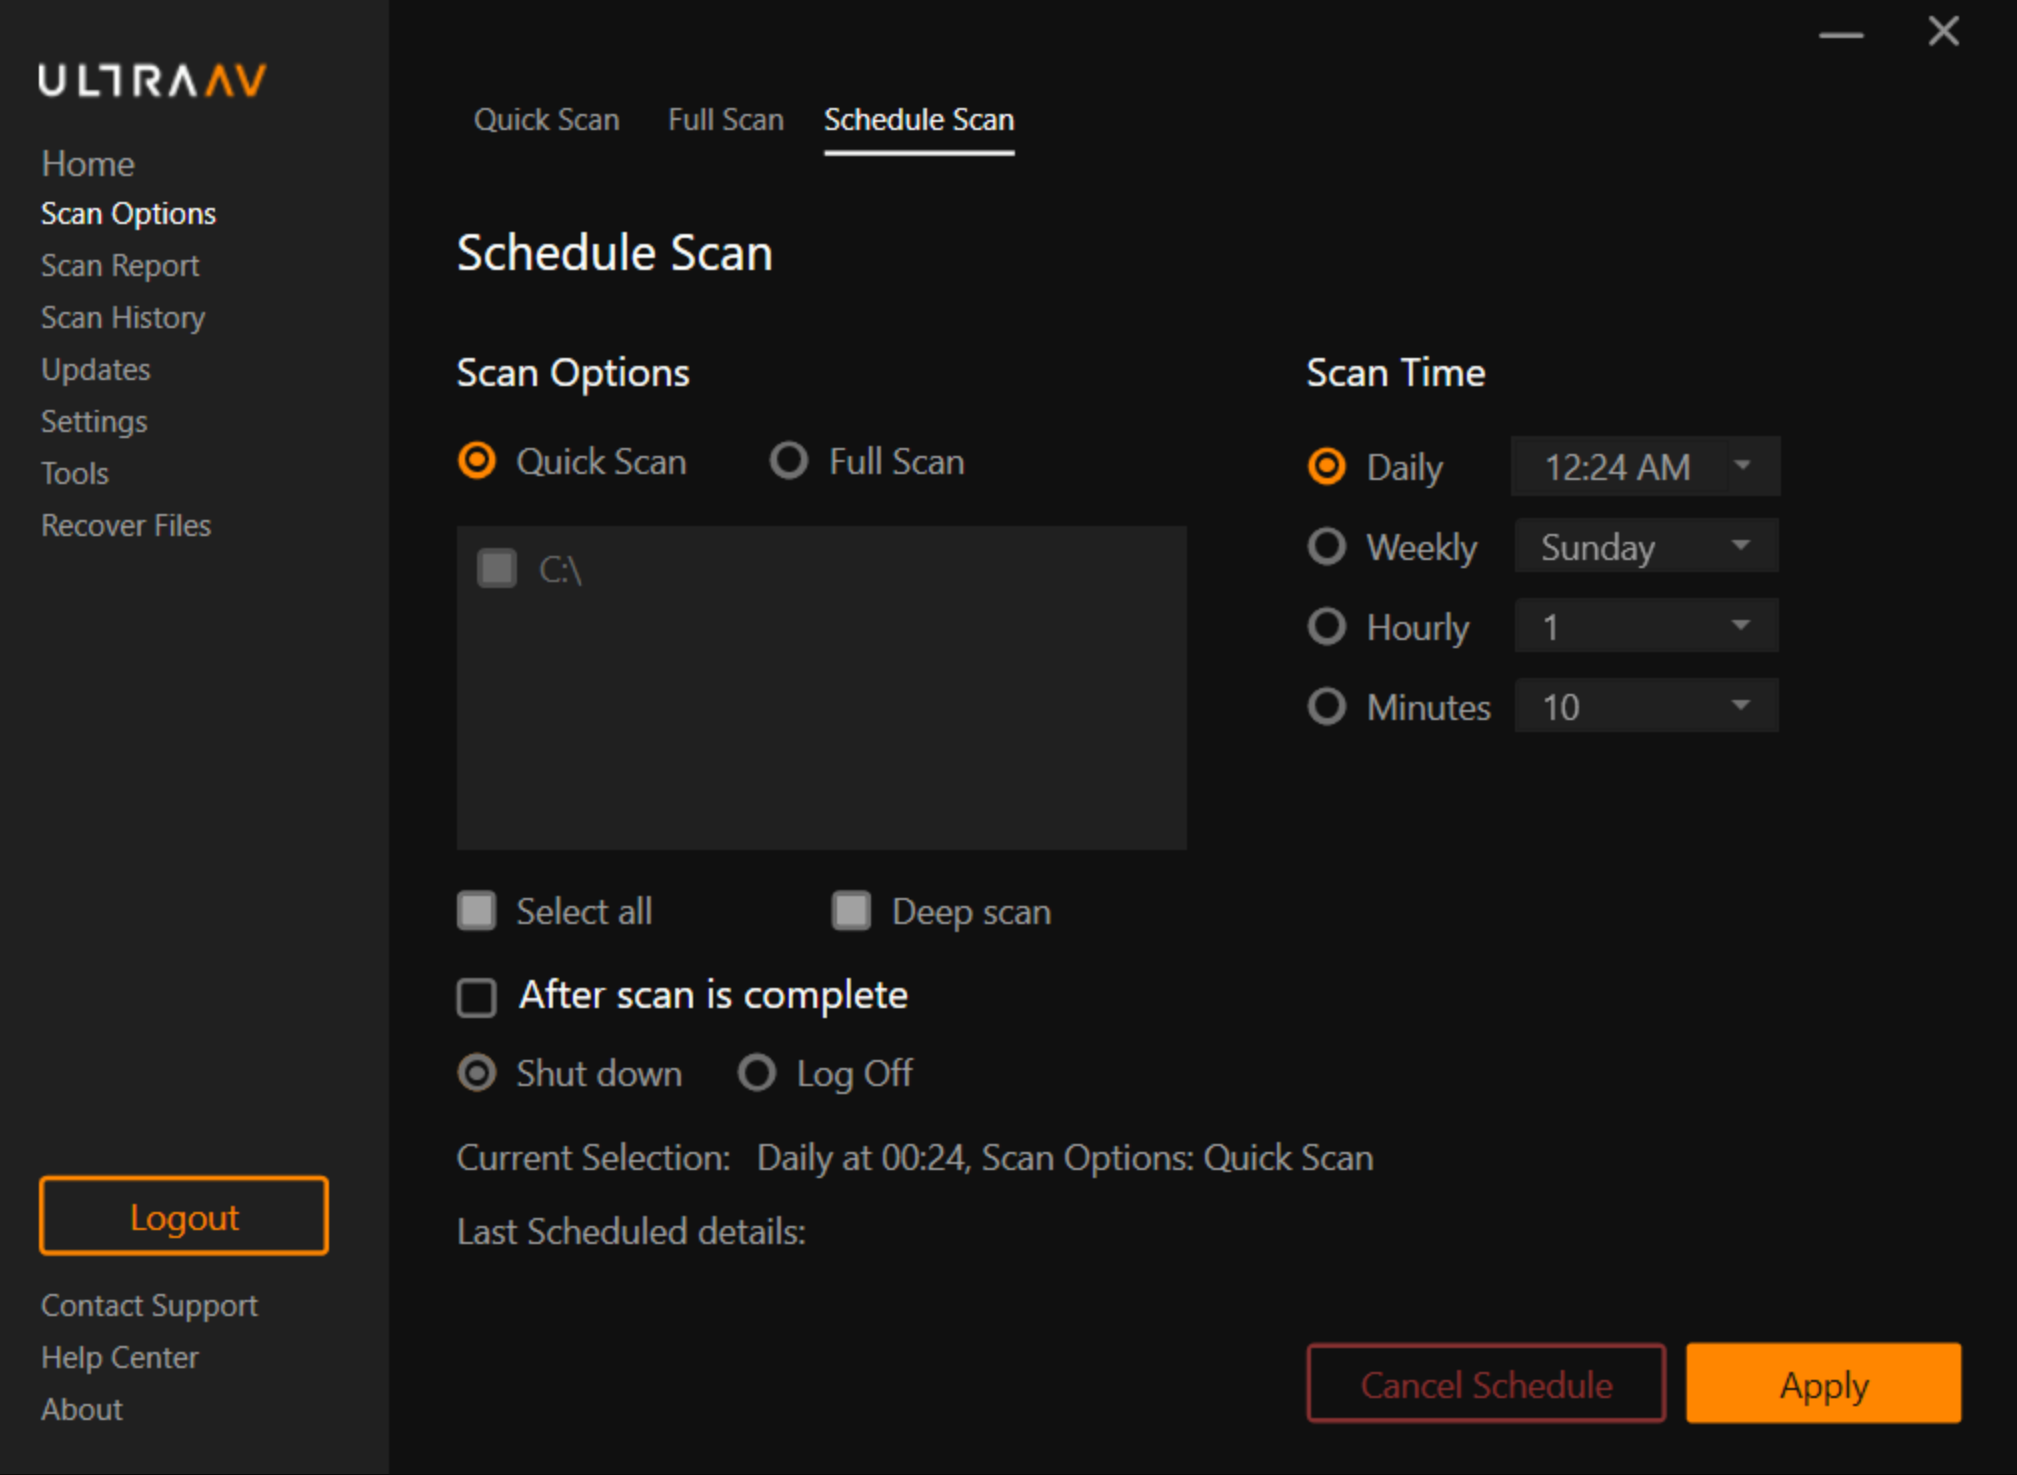This screenshot has height=1475, width=2017.
Task: Open the Full Scan tab
Action: tap(725, 120)
